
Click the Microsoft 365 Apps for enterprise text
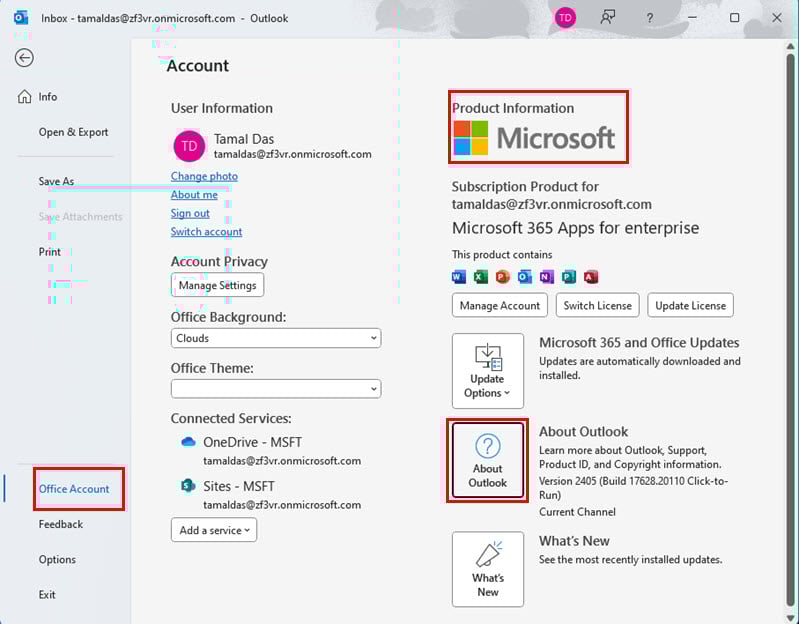coord(575,228)
